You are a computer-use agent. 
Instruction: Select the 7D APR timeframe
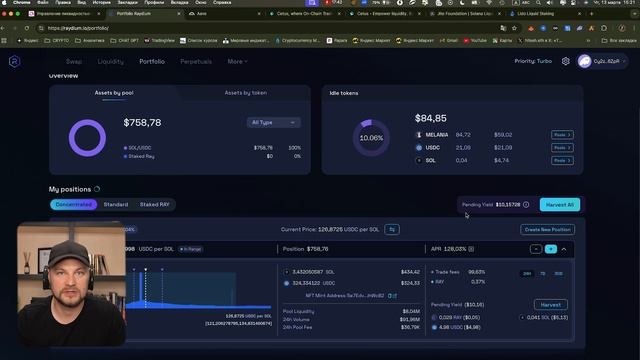pos(542,273)
